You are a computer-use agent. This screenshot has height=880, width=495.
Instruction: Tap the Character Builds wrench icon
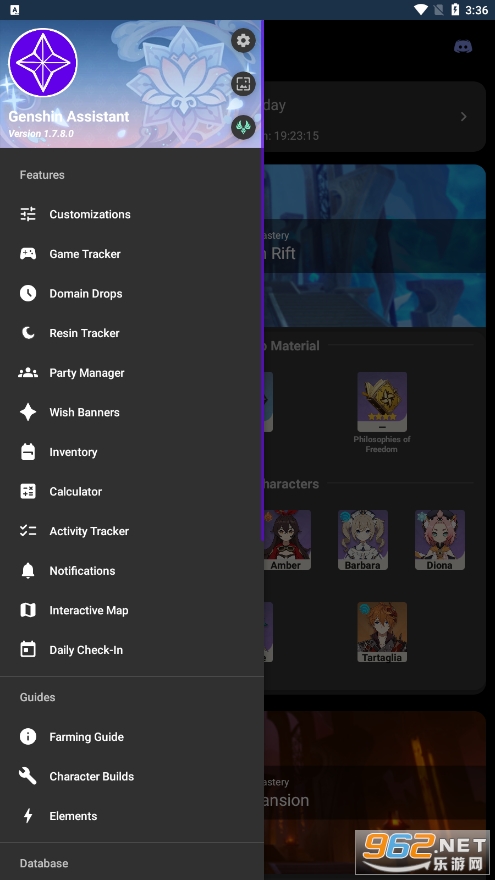point(28,776)
